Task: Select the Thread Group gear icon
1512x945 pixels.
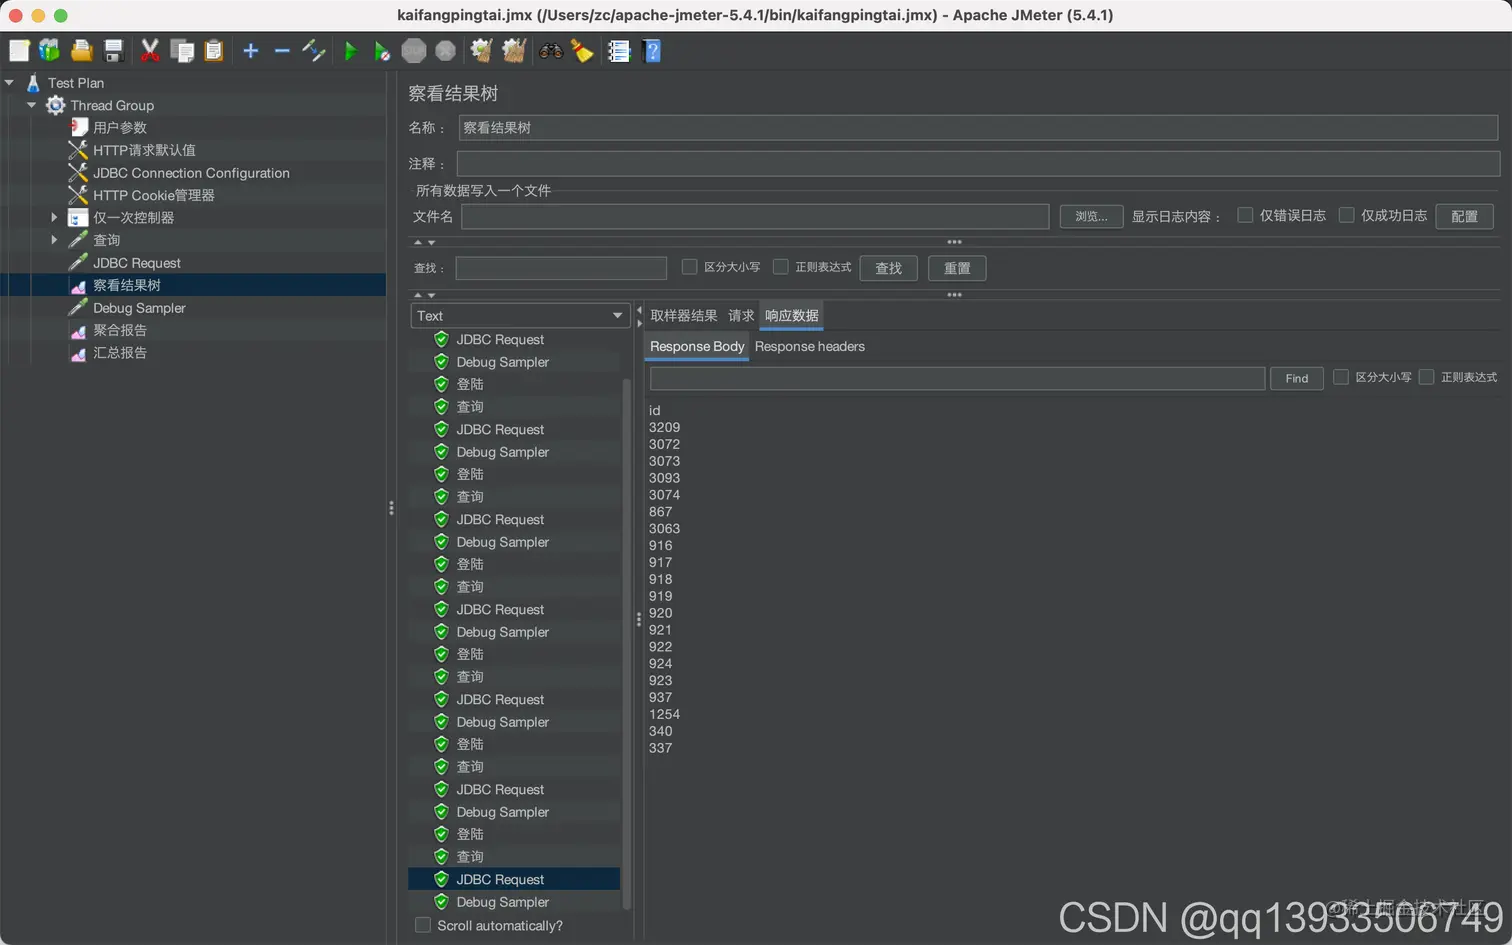Action: [x=56, y=105]
